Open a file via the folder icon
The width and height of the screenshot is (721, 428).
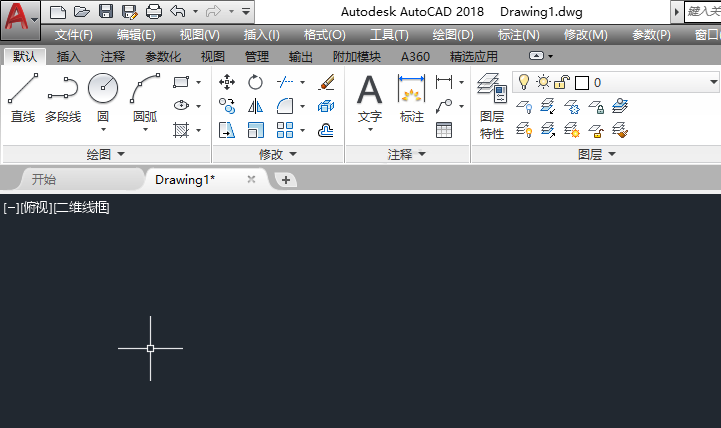(81, 11)
